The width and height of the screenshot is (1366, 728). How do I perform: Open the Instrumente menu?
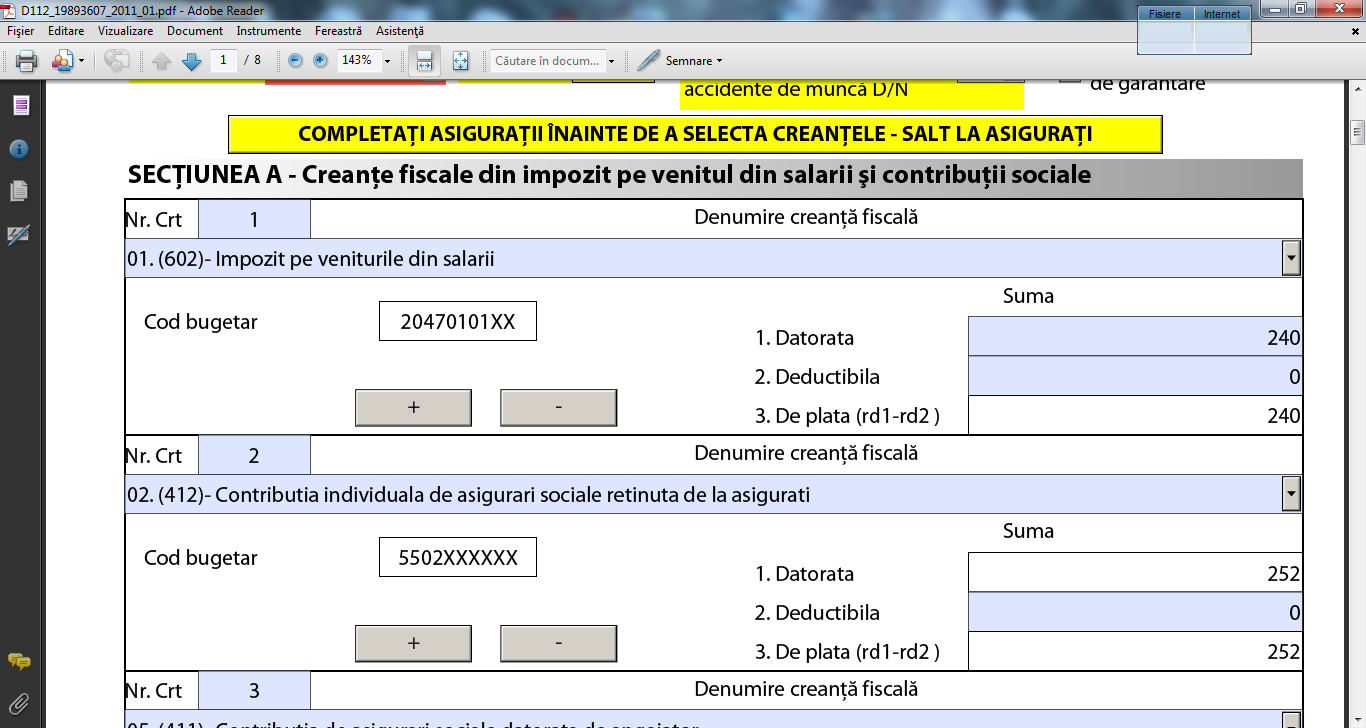[x=270, y=31]
